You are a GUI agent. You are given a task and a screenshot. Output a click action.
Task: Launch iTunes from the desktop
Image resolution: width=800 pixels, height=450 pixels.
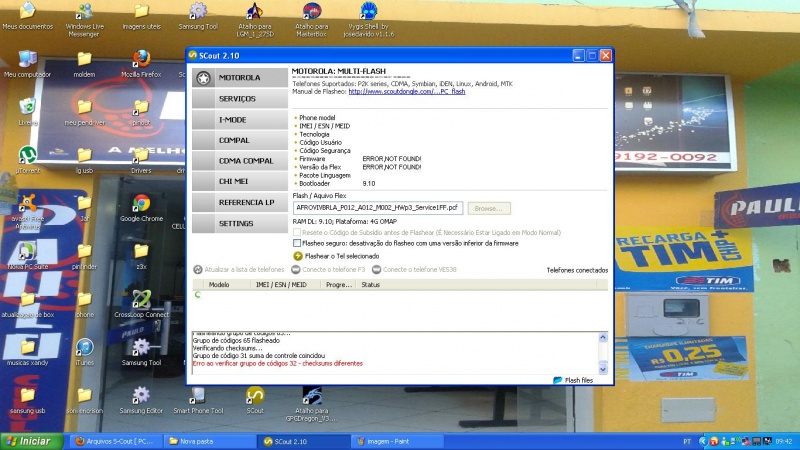click(x=84, y=352)
